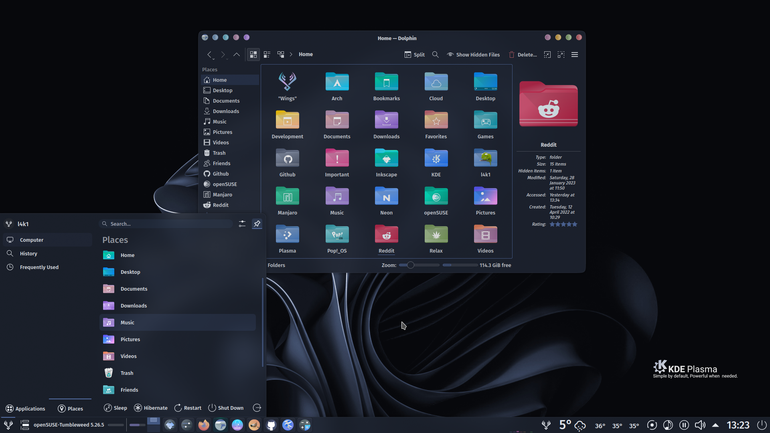This screenshot has width=770, height=433.
Task: Select the Favorites folder
Action: 436,124
